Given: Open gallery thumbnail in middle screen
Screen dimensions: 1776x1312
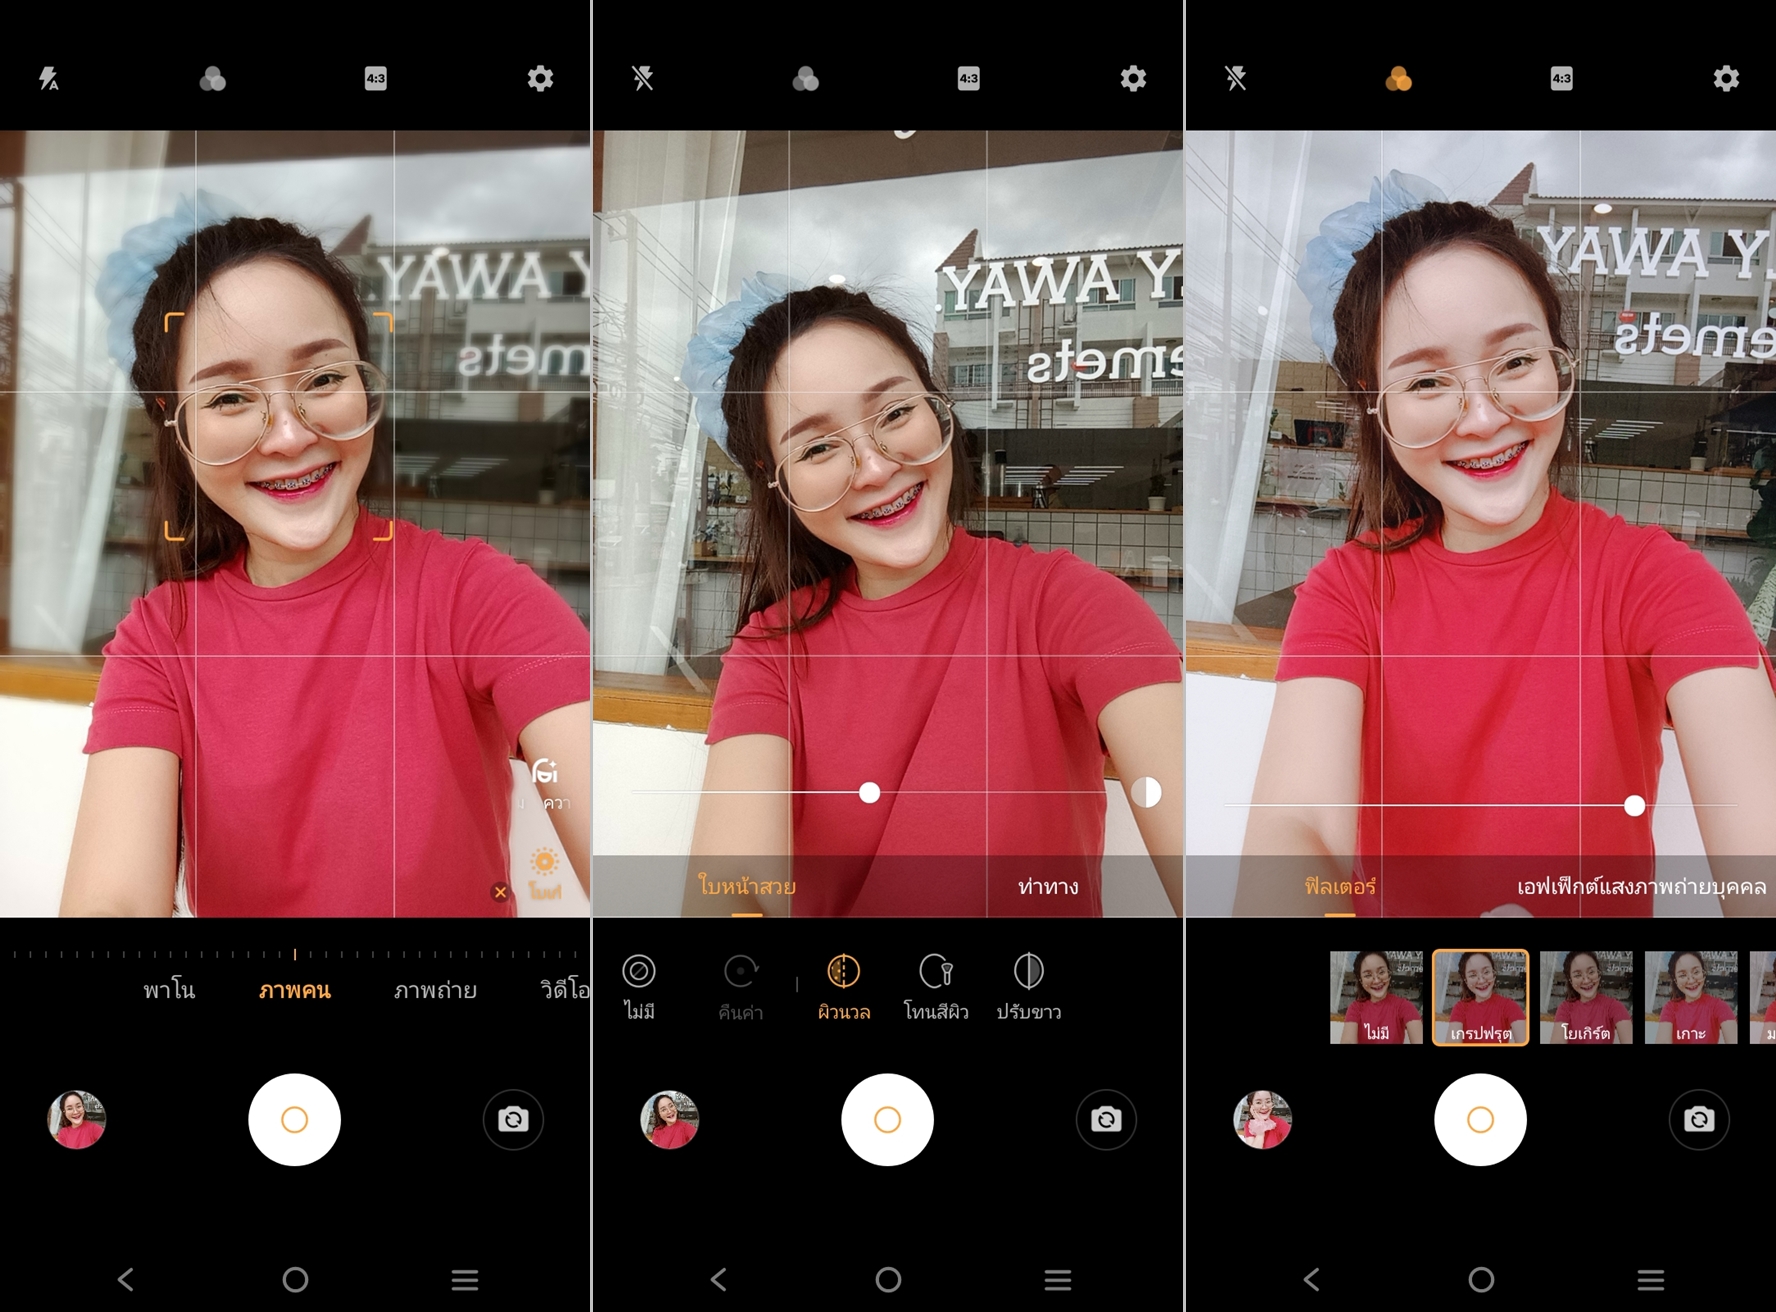Looking at the screenshot, I should point(670,1119).
